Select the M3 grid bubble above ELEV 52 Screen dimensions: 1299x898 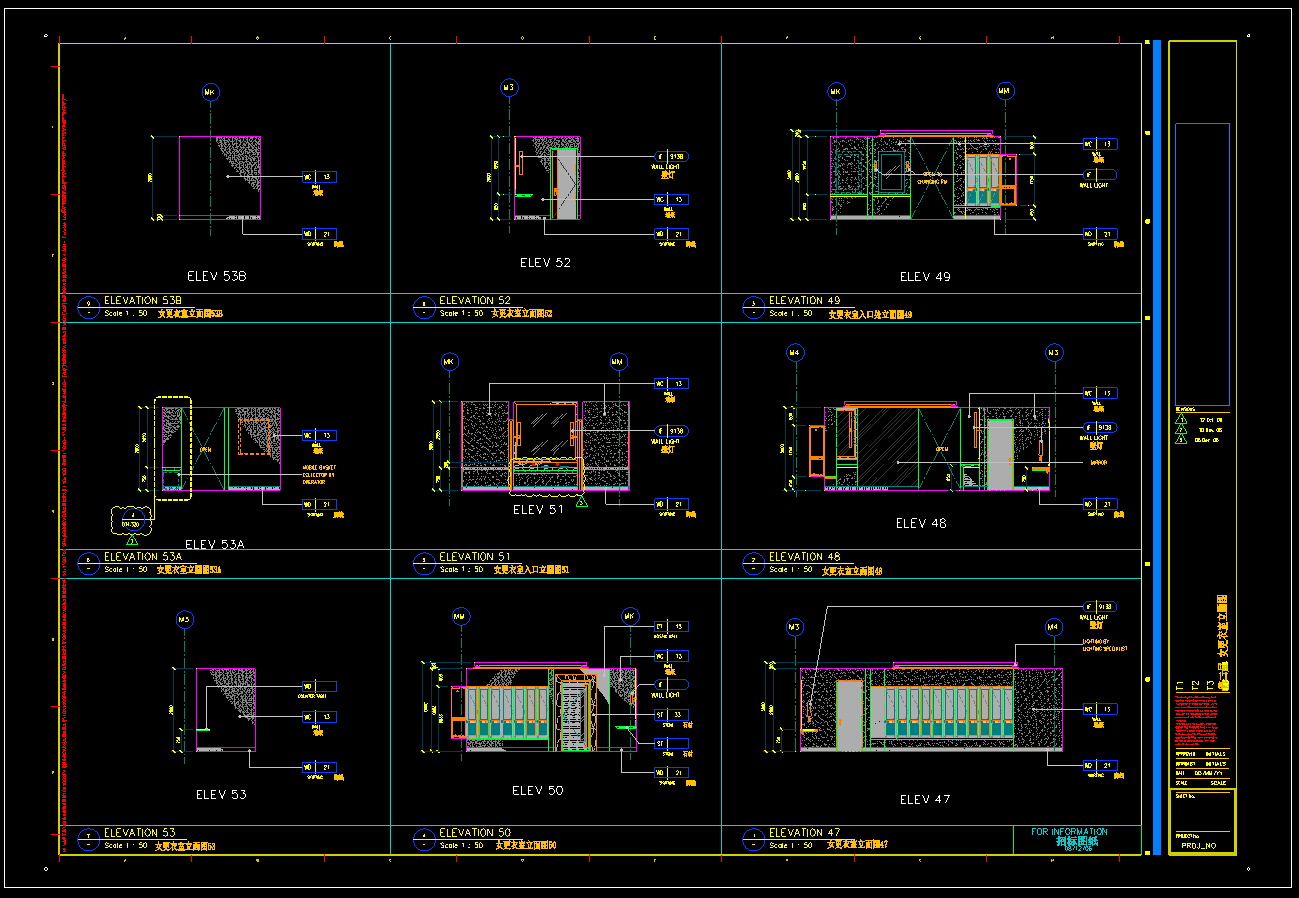[x=509, y=88]
